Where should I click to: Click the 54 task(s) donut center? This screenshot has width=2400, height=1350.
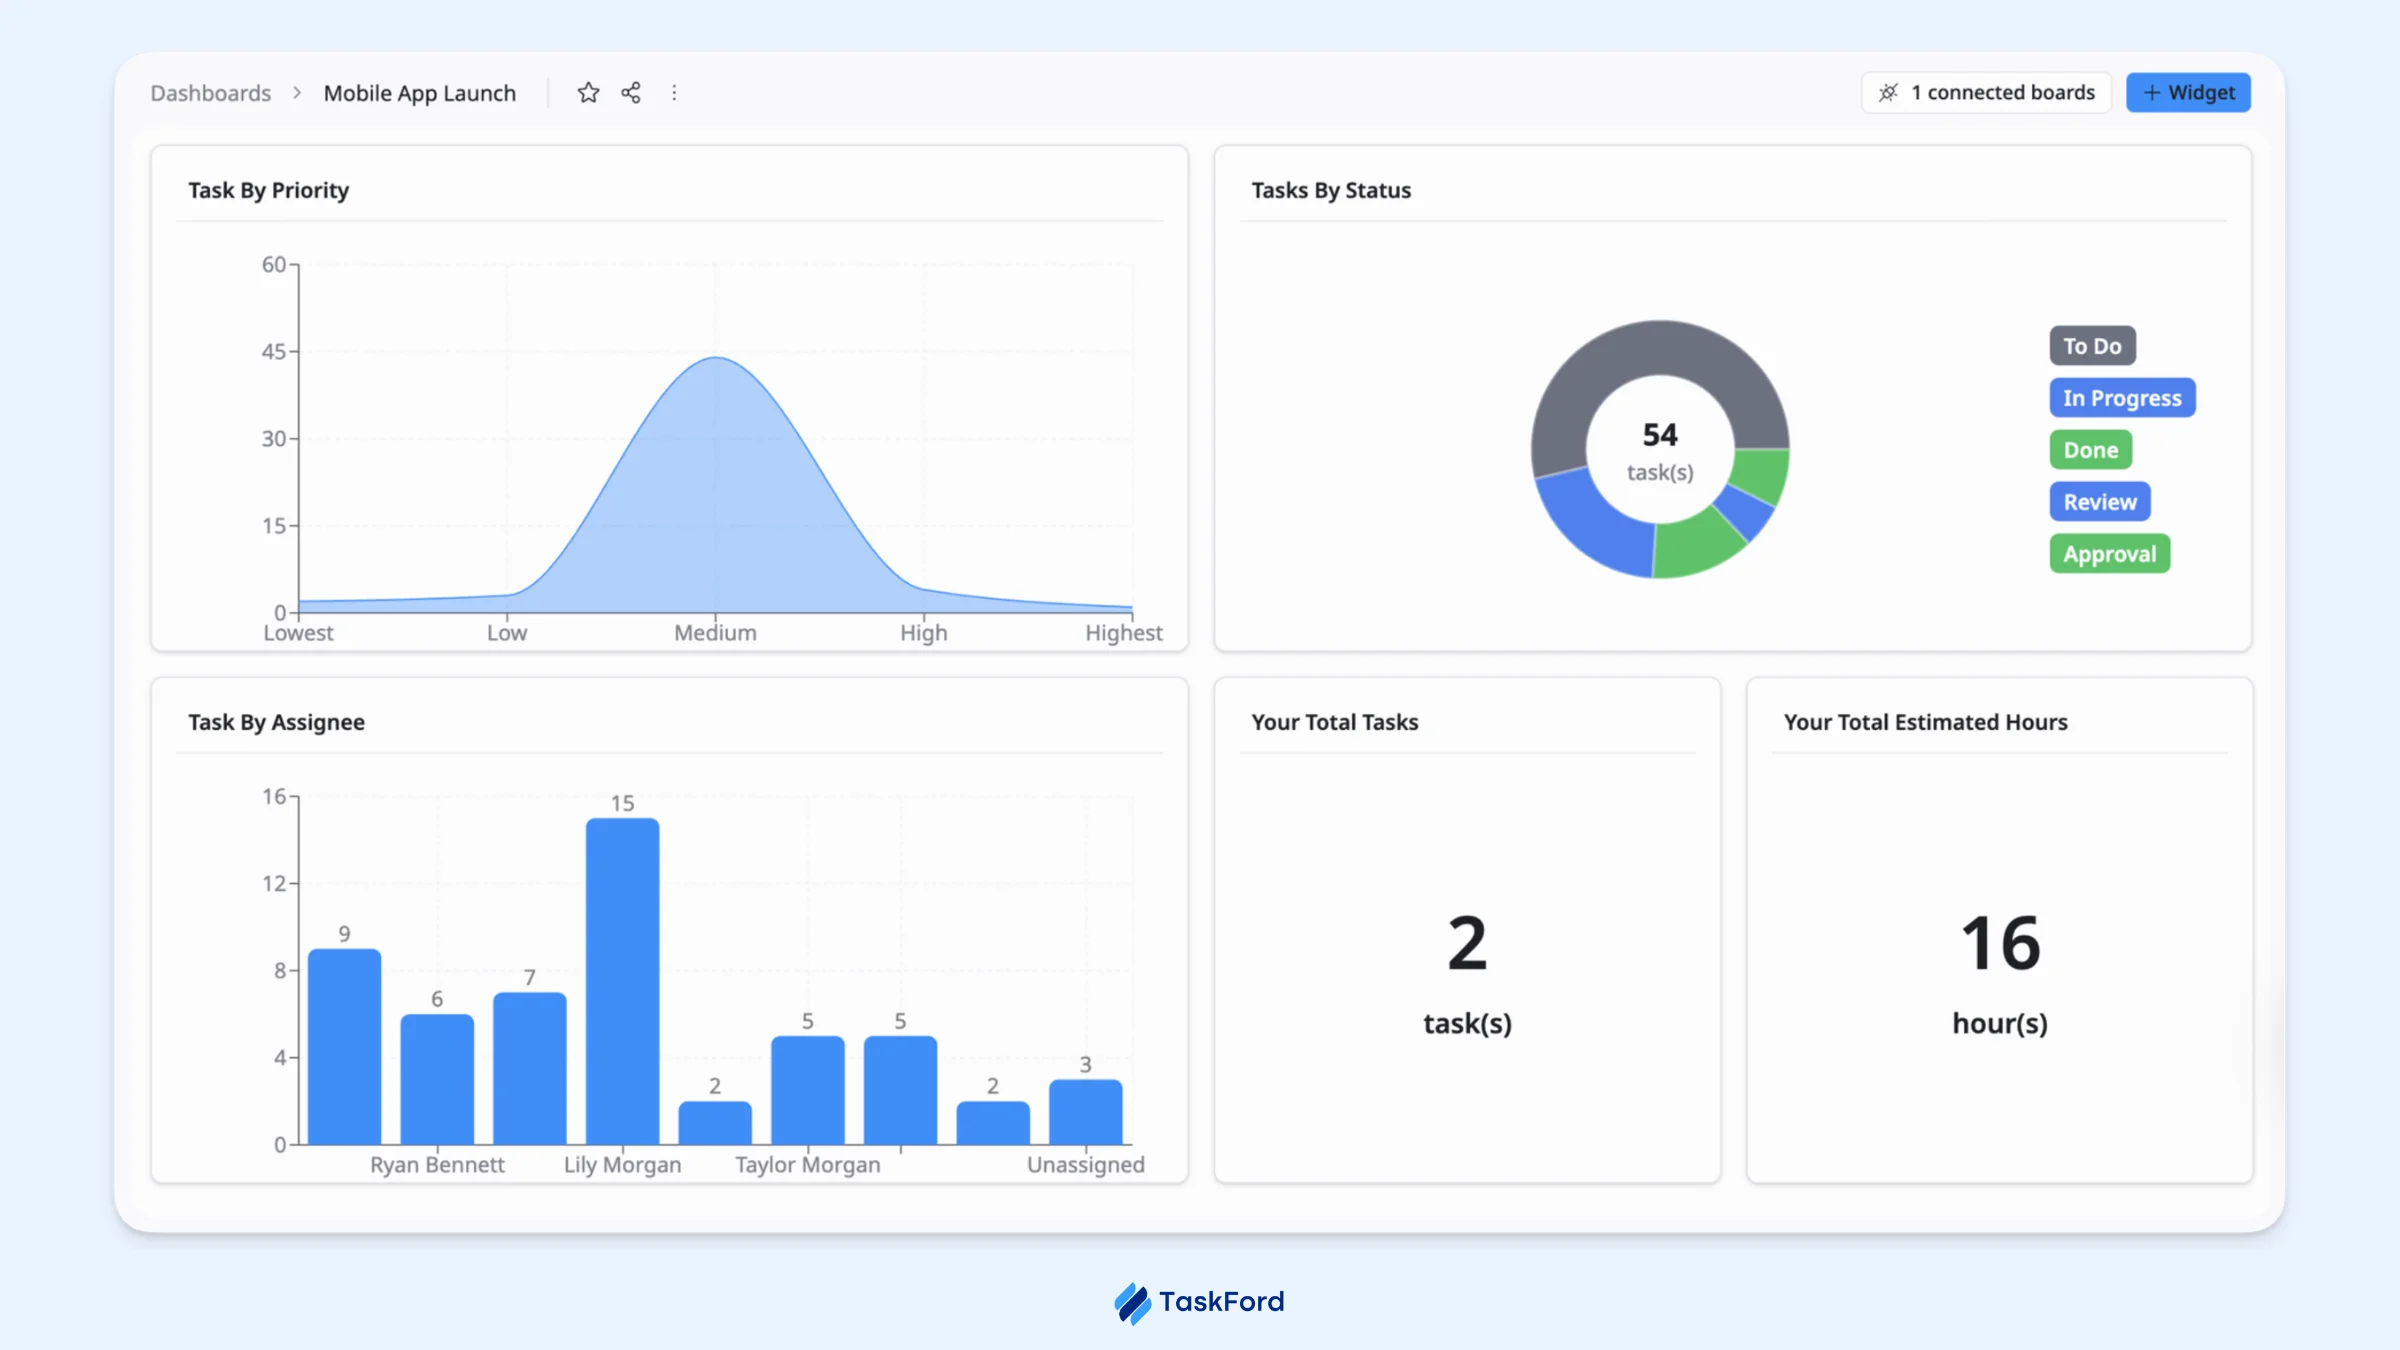[1660, 450]
